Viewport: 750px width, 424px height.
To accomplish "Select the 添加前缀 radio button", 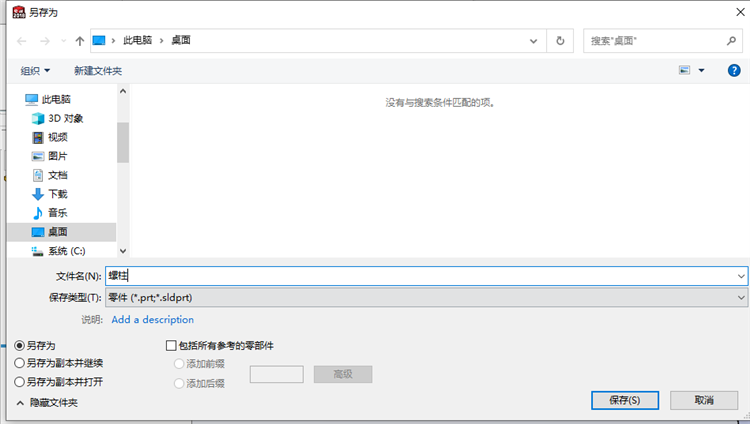I will click(179, 364).
